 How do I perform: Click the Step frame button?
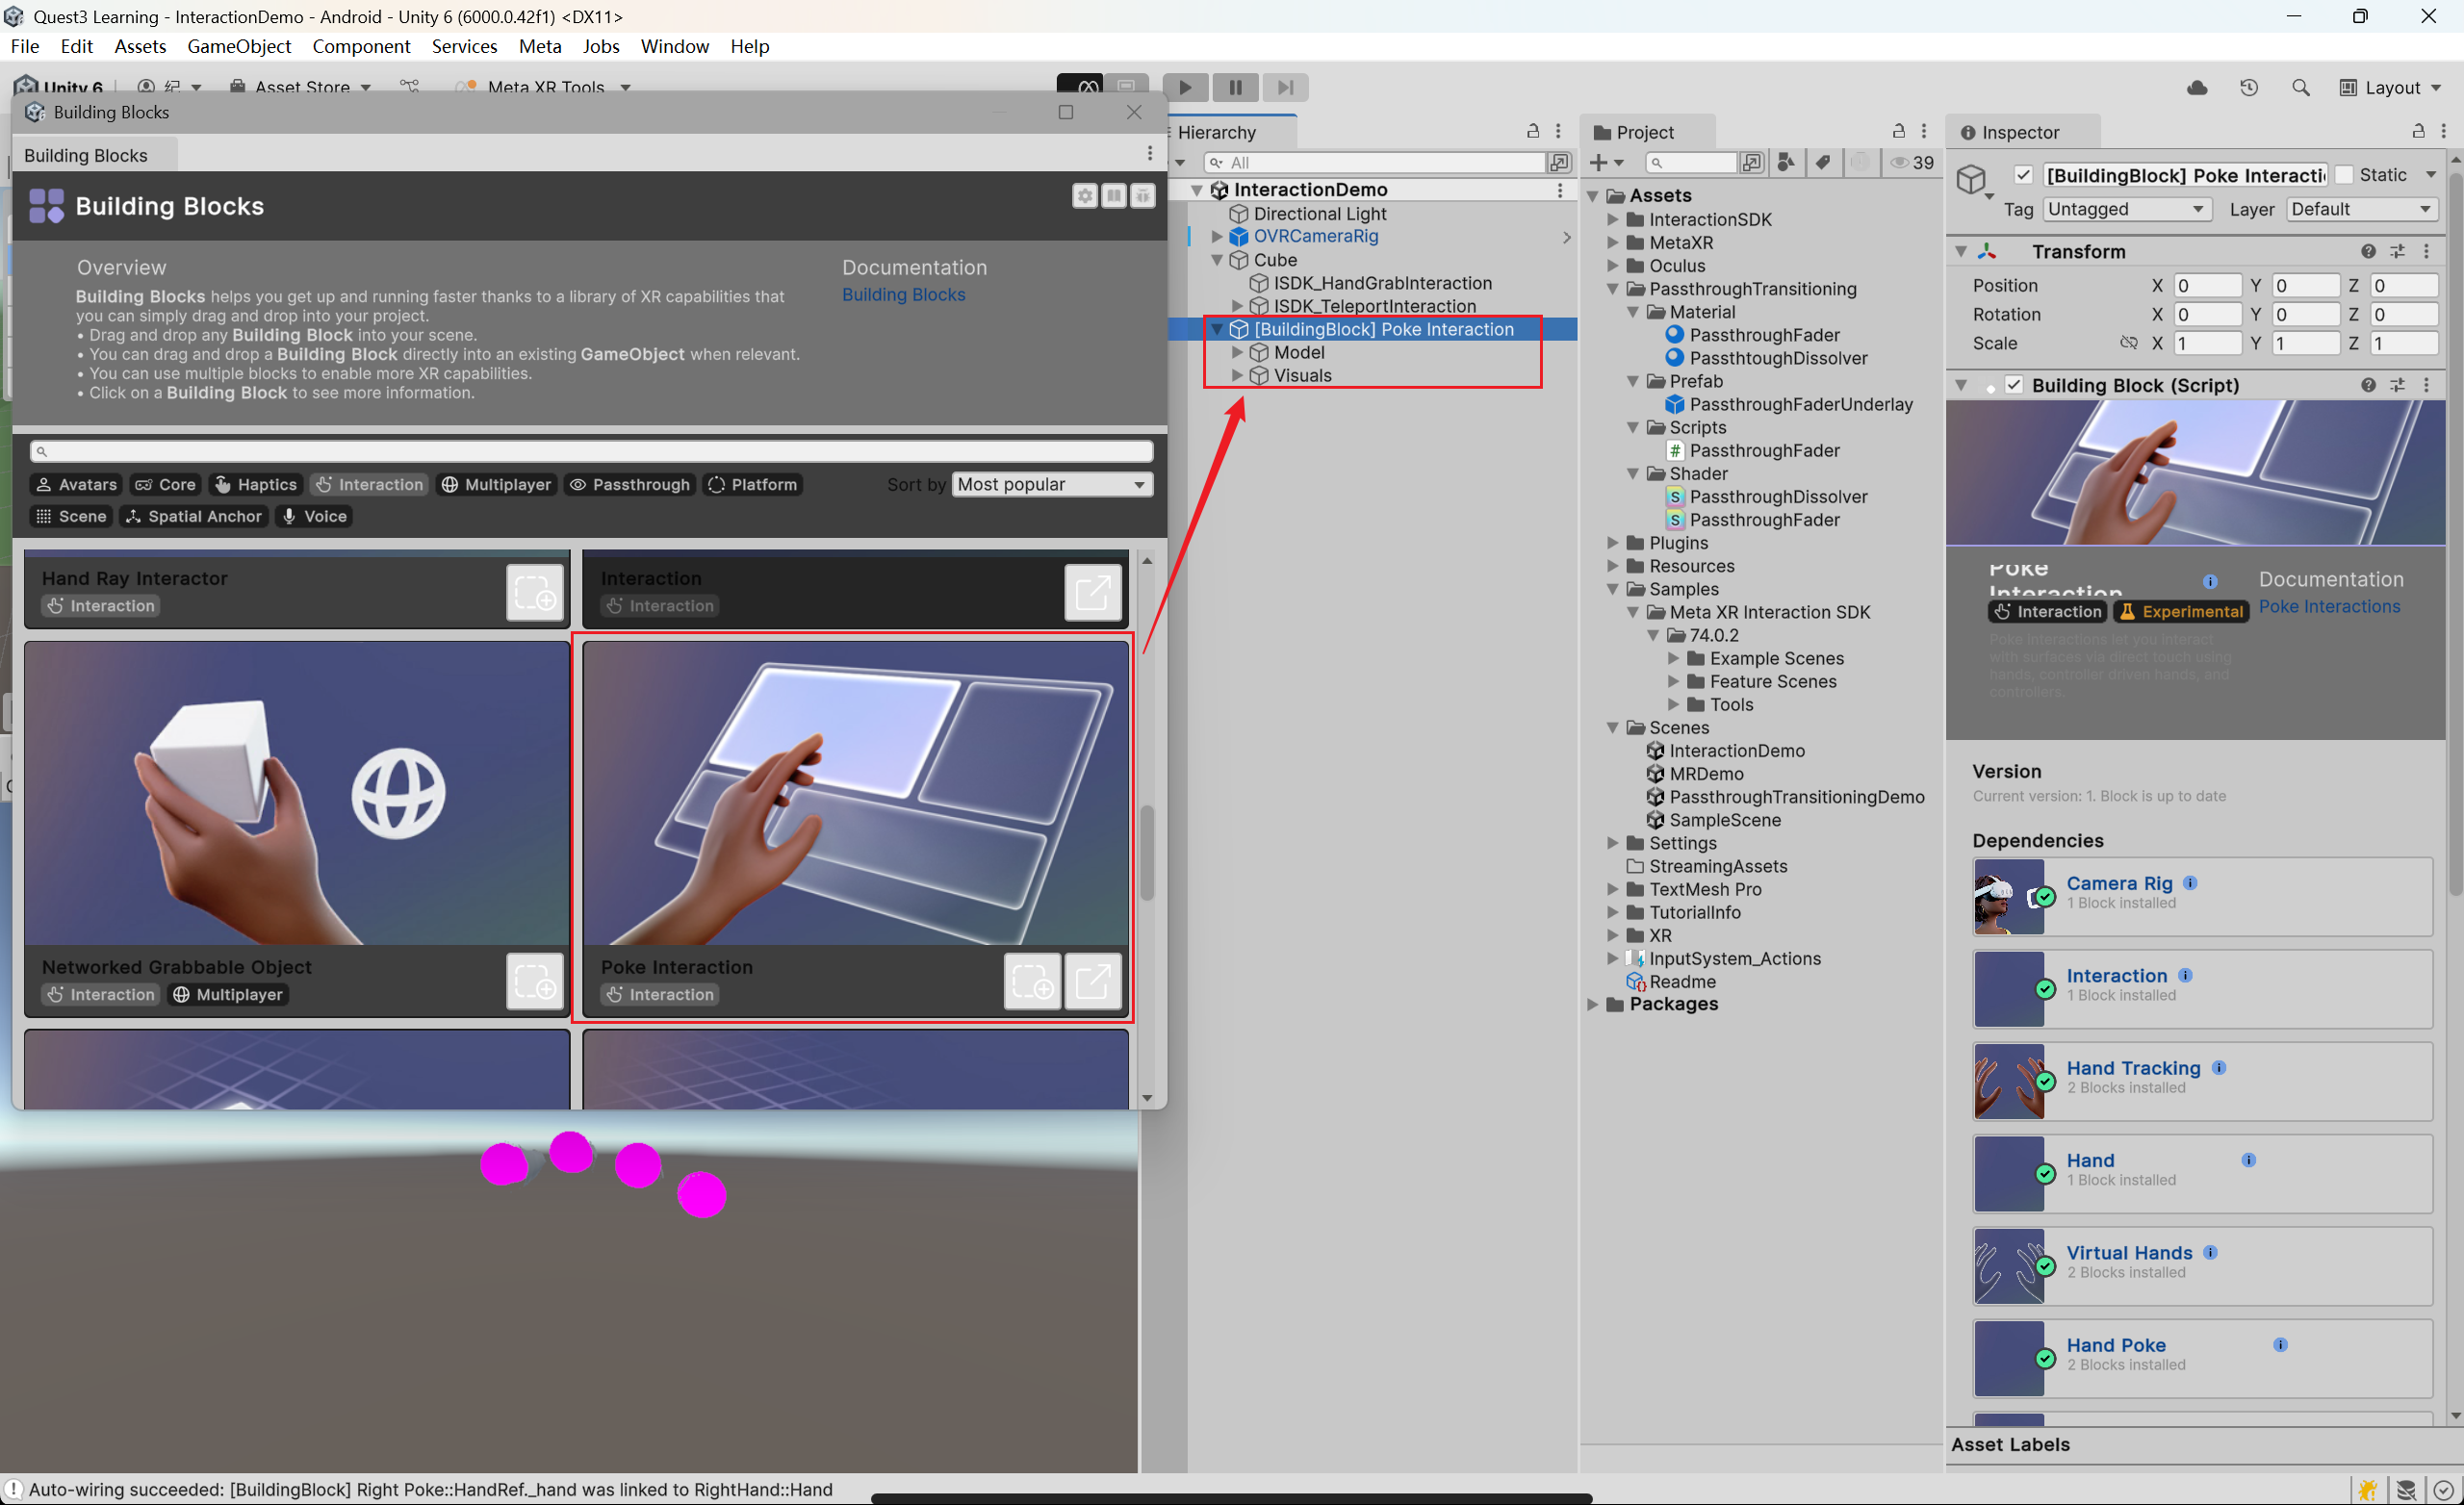1285,87
